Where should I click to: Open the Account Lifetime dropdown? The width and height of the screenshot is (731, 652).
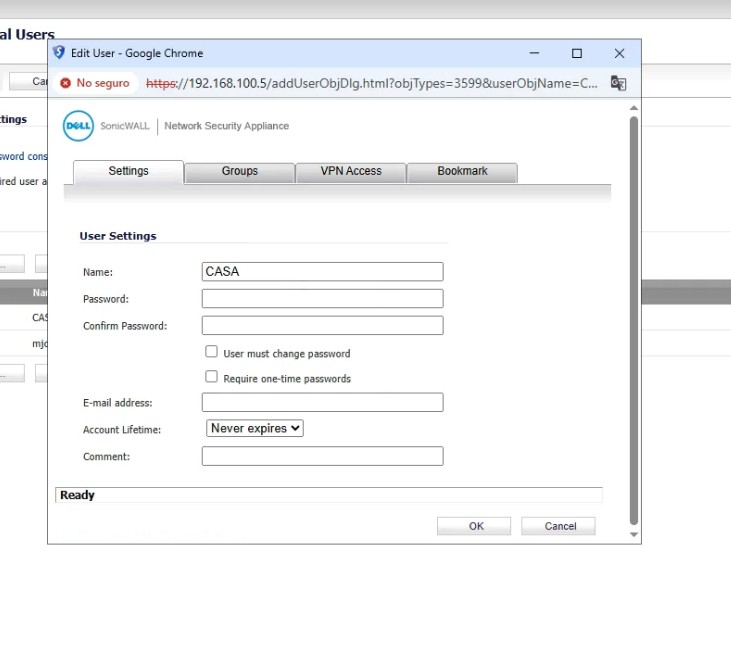[255, 428]
